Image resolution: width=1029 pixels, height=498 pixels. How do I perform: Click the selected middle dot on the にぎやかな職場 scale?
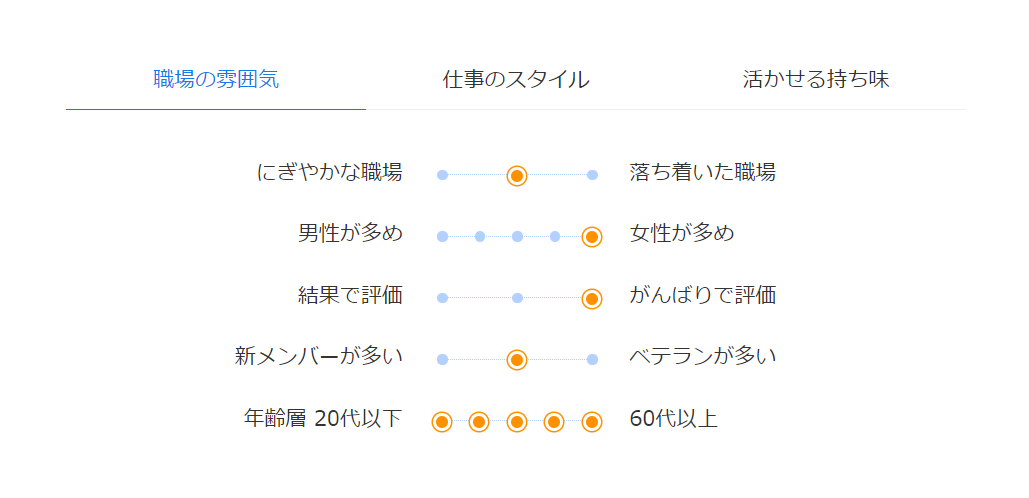(517, 176)
